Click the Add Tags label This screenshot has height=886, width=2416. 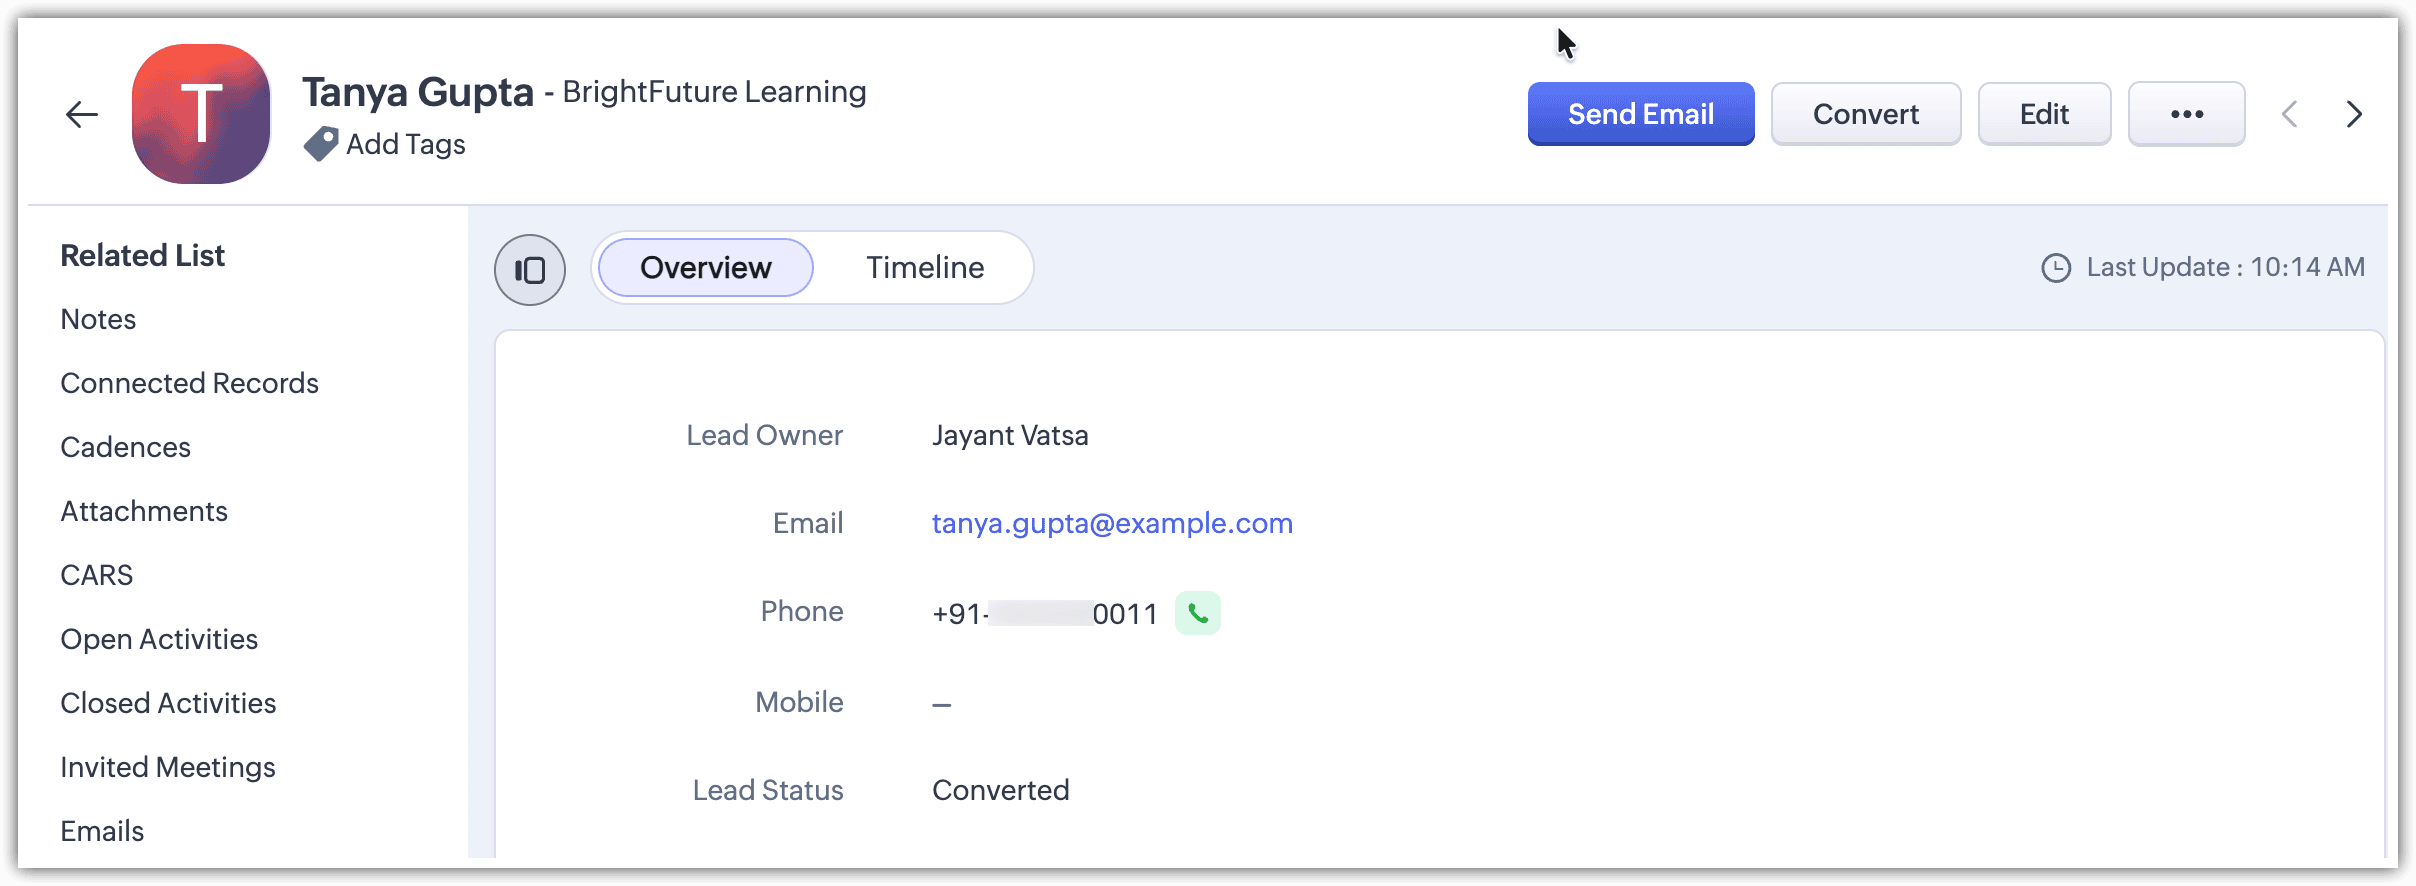click(x=406, y=144)
